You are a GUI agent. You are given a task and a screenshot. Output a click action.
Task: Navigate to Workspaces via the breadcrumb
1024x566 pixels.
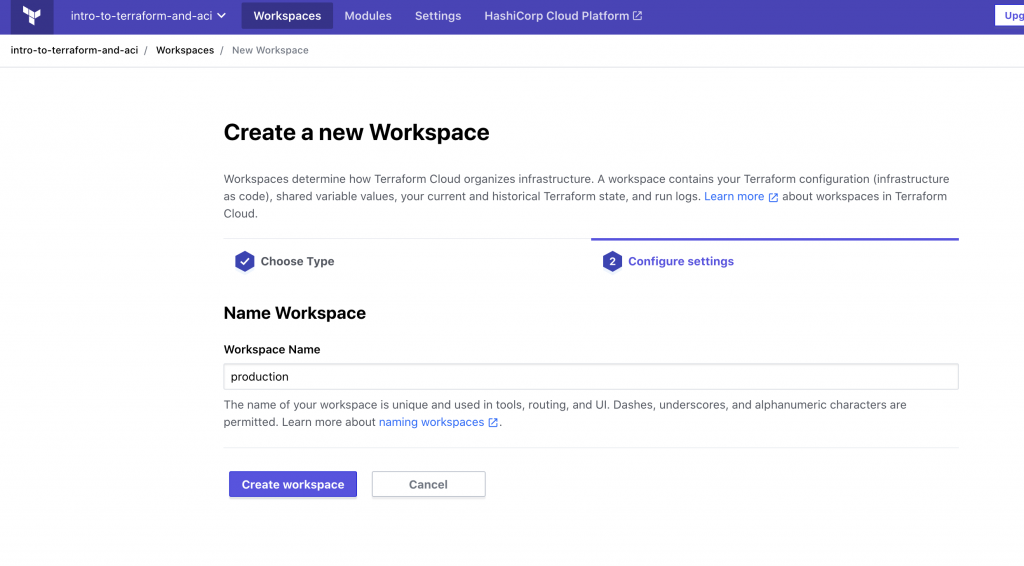coord(185,50)
